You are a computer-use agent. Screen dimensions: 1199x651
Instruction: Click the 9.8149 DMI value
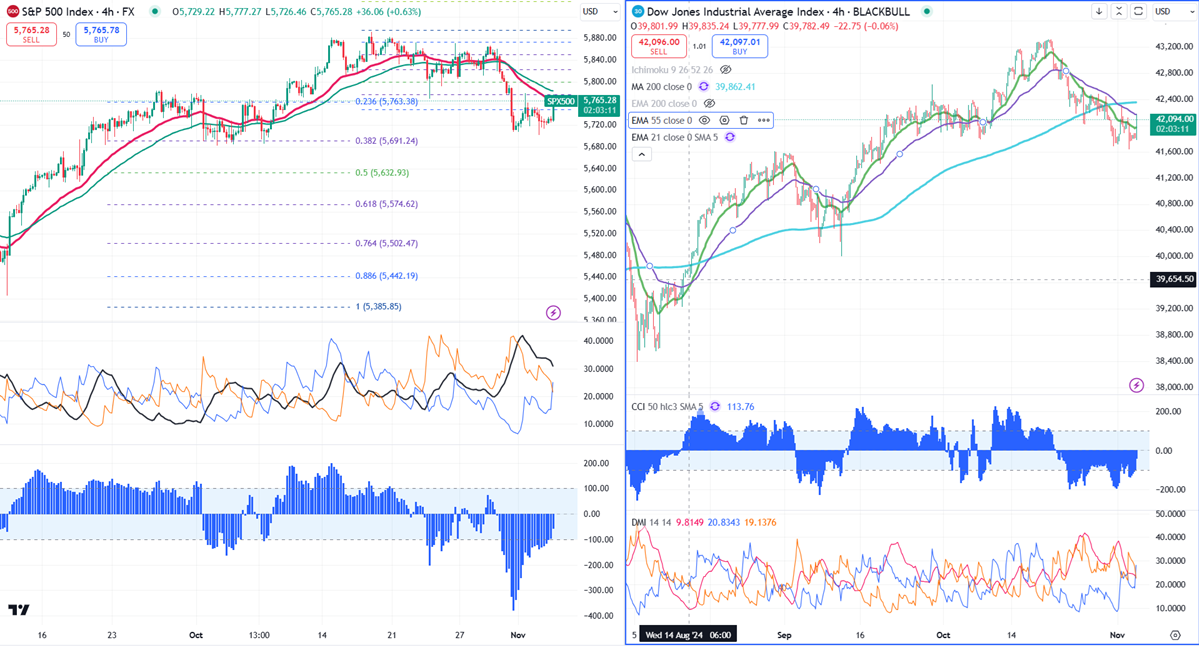689,522
